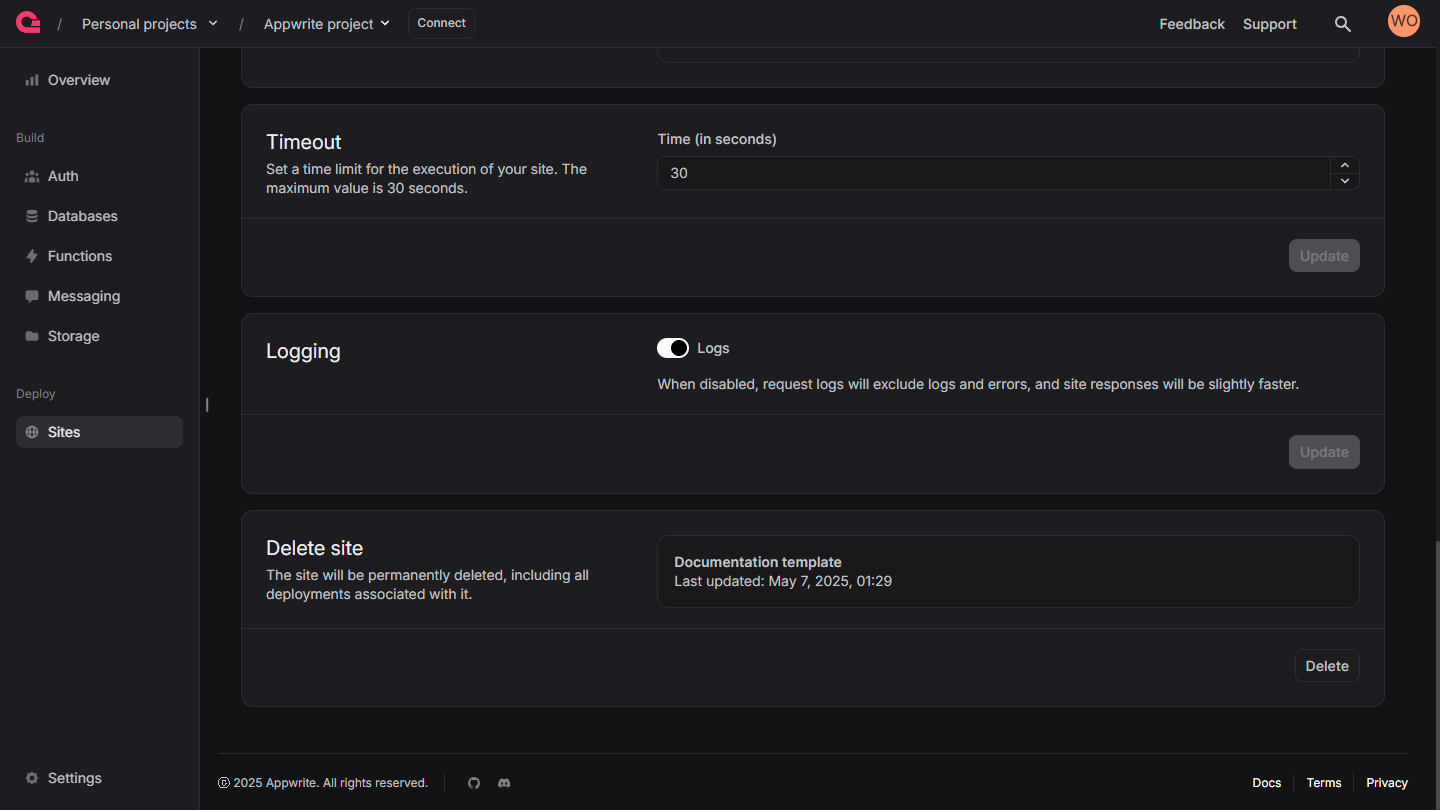This screenshot has width=1440, height=810.
Task: Click the "Logging" section heading
Action: (303, 351)
